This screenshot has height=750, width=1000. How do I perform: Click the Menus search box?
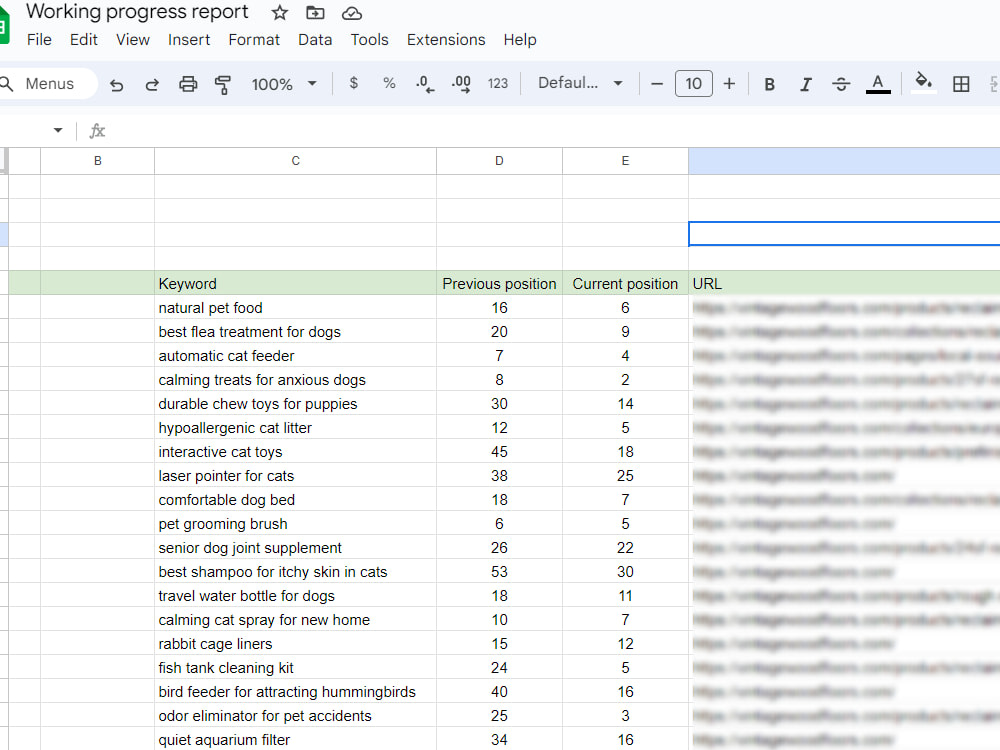(47, 84)
